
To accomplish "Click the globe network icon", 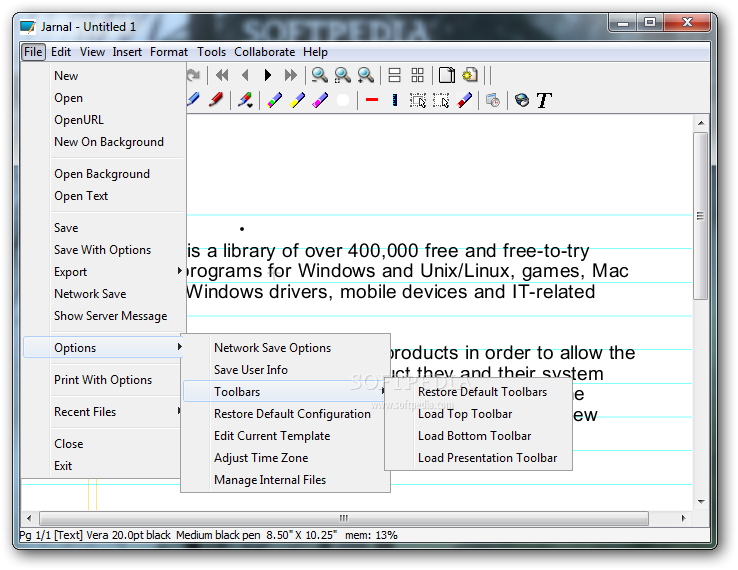I will tap(522, 100).
